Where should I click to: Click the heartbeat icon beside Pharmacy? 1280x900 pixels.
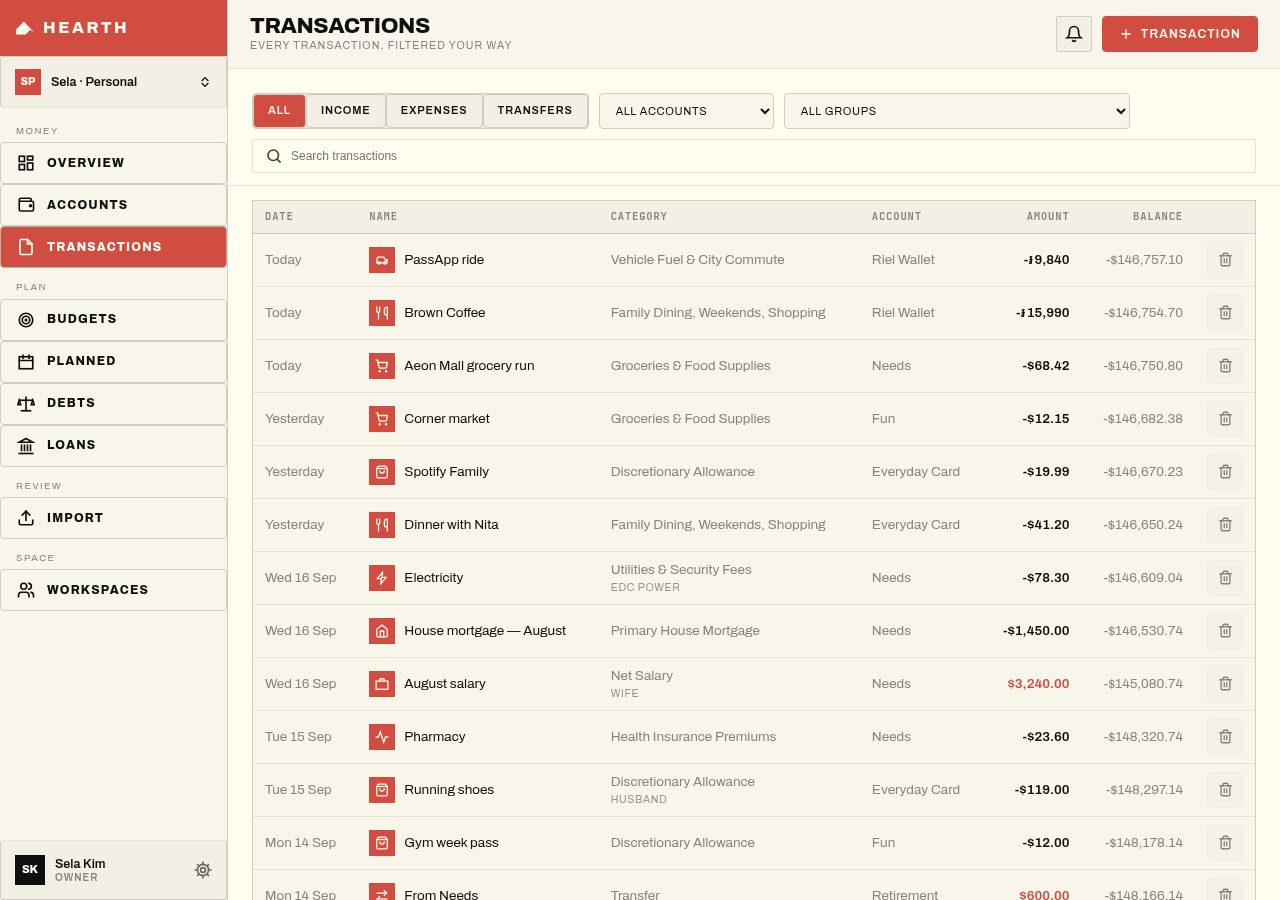[x=382, y=737]
